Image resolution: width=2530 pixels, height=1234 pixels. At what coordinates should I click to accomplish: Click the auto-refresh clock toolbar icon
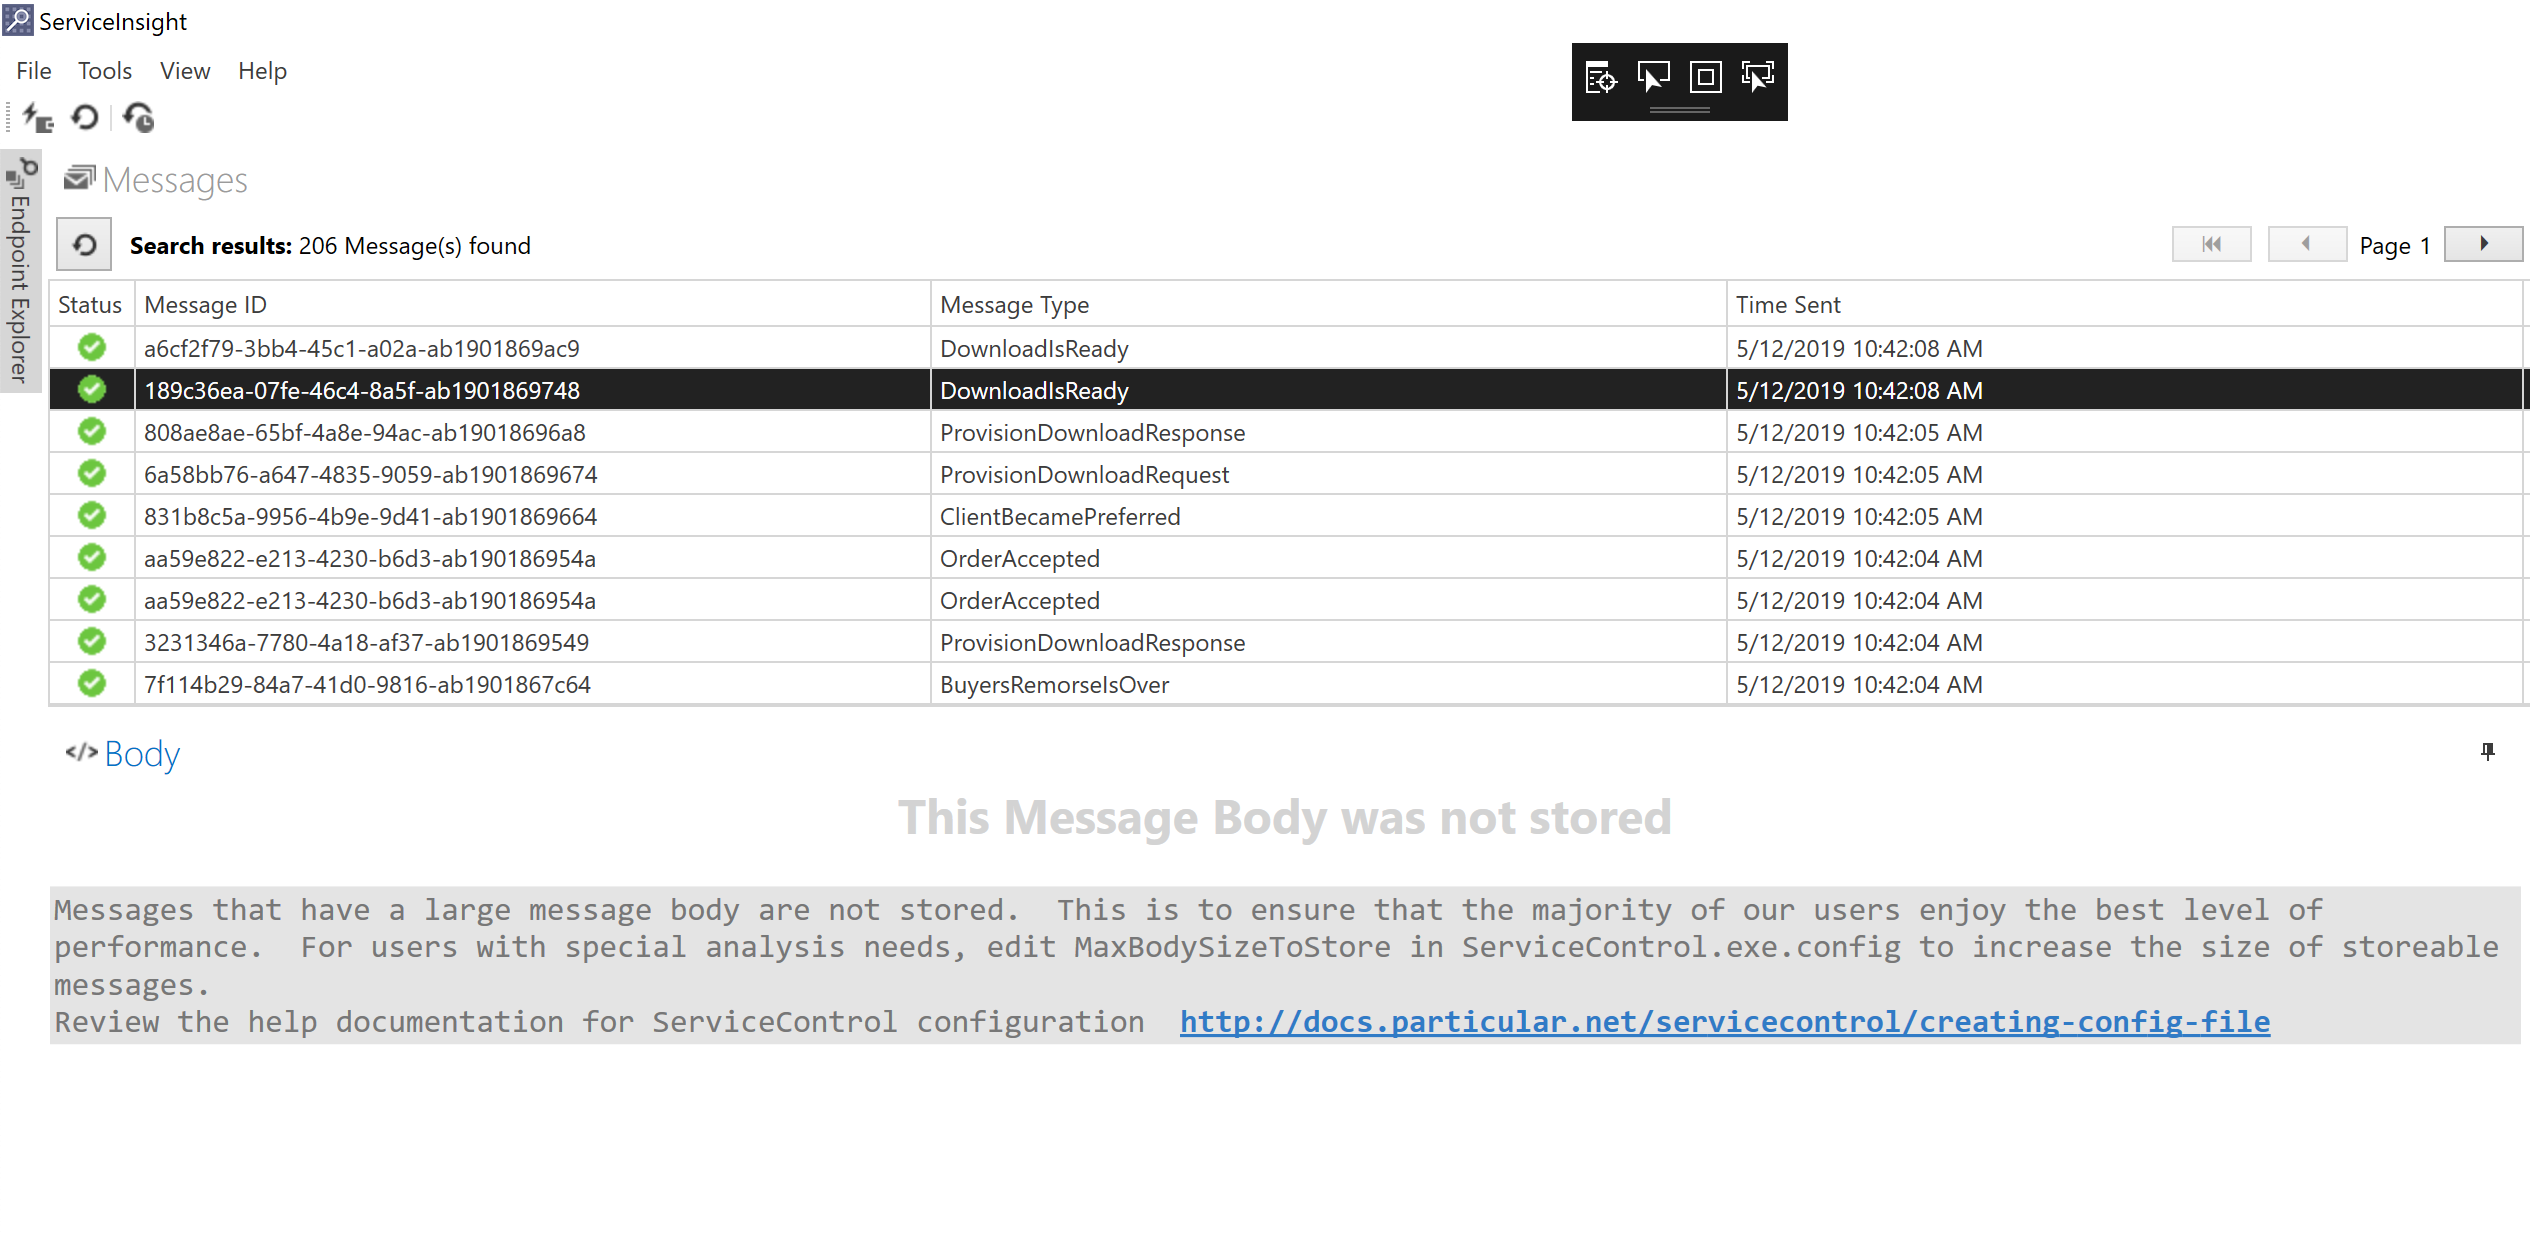(139, 117)
